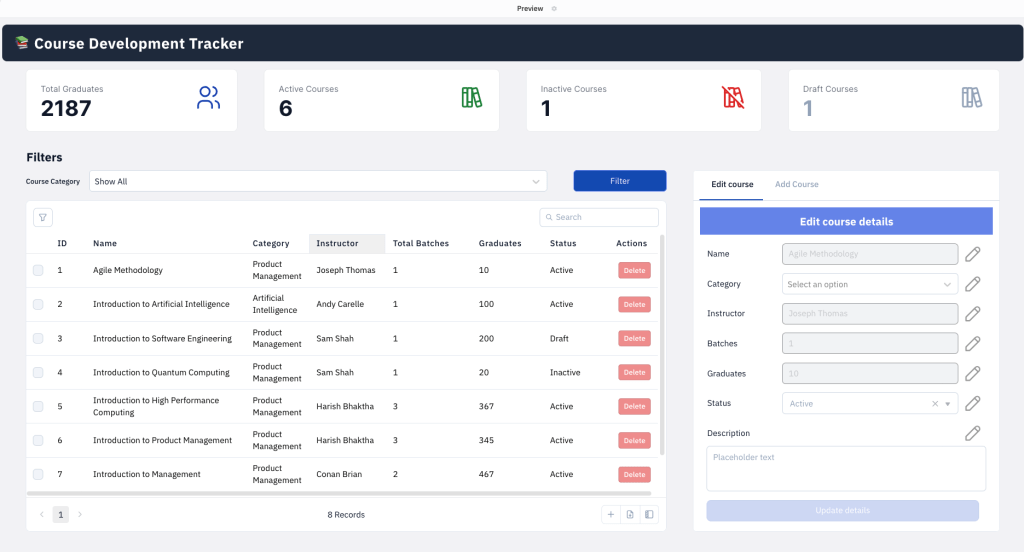The height and width of the screenshot is (552, 1024).
Task: Clear the Status selection with X
Action: pyautogui.click(x=935, y=404)
